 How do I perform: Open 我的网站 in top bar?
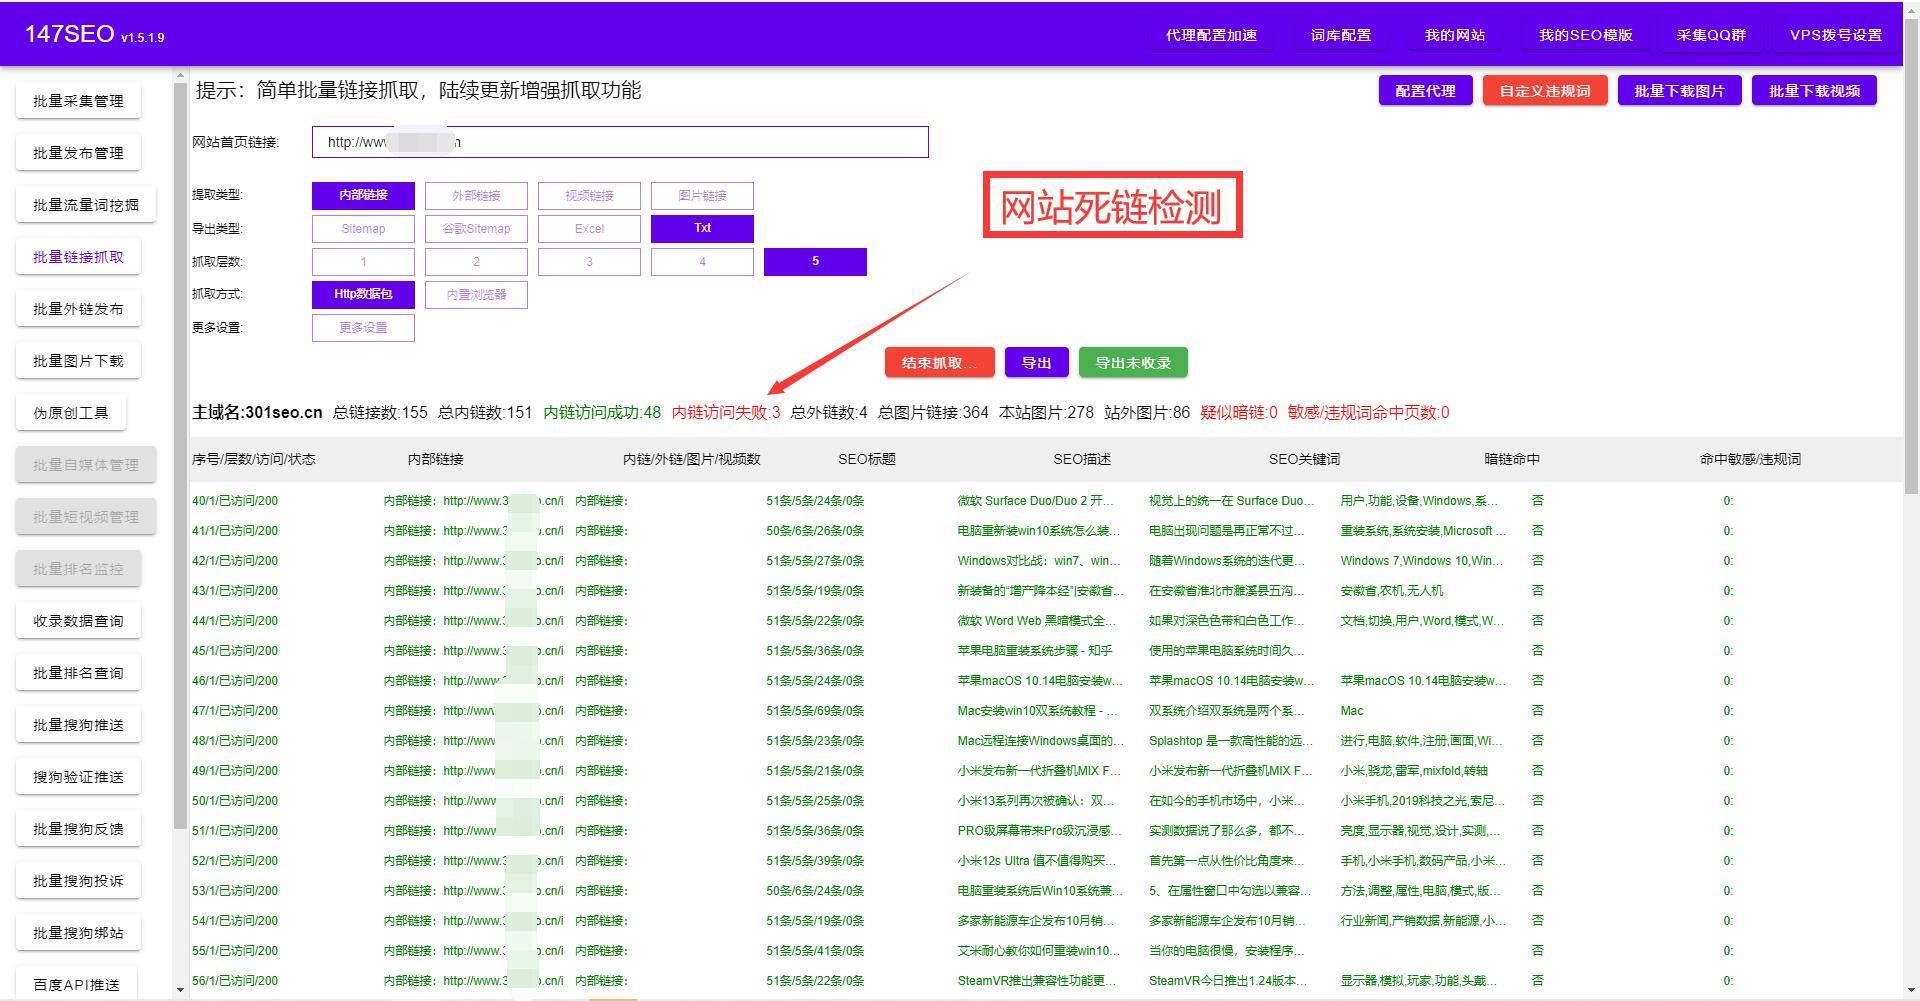pos(1455,35)
